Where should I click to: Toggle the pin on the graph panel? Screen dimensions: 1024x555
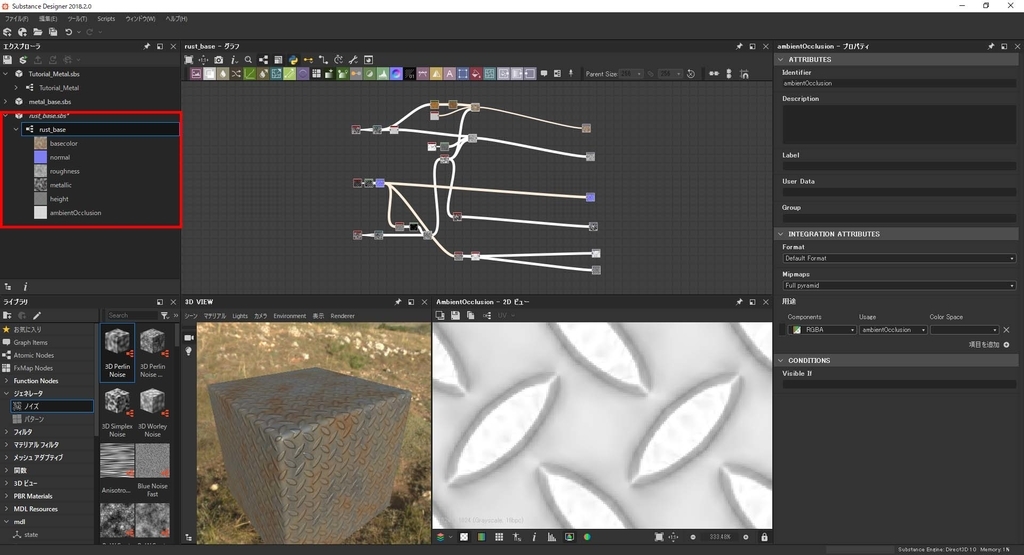pos(739,46)
